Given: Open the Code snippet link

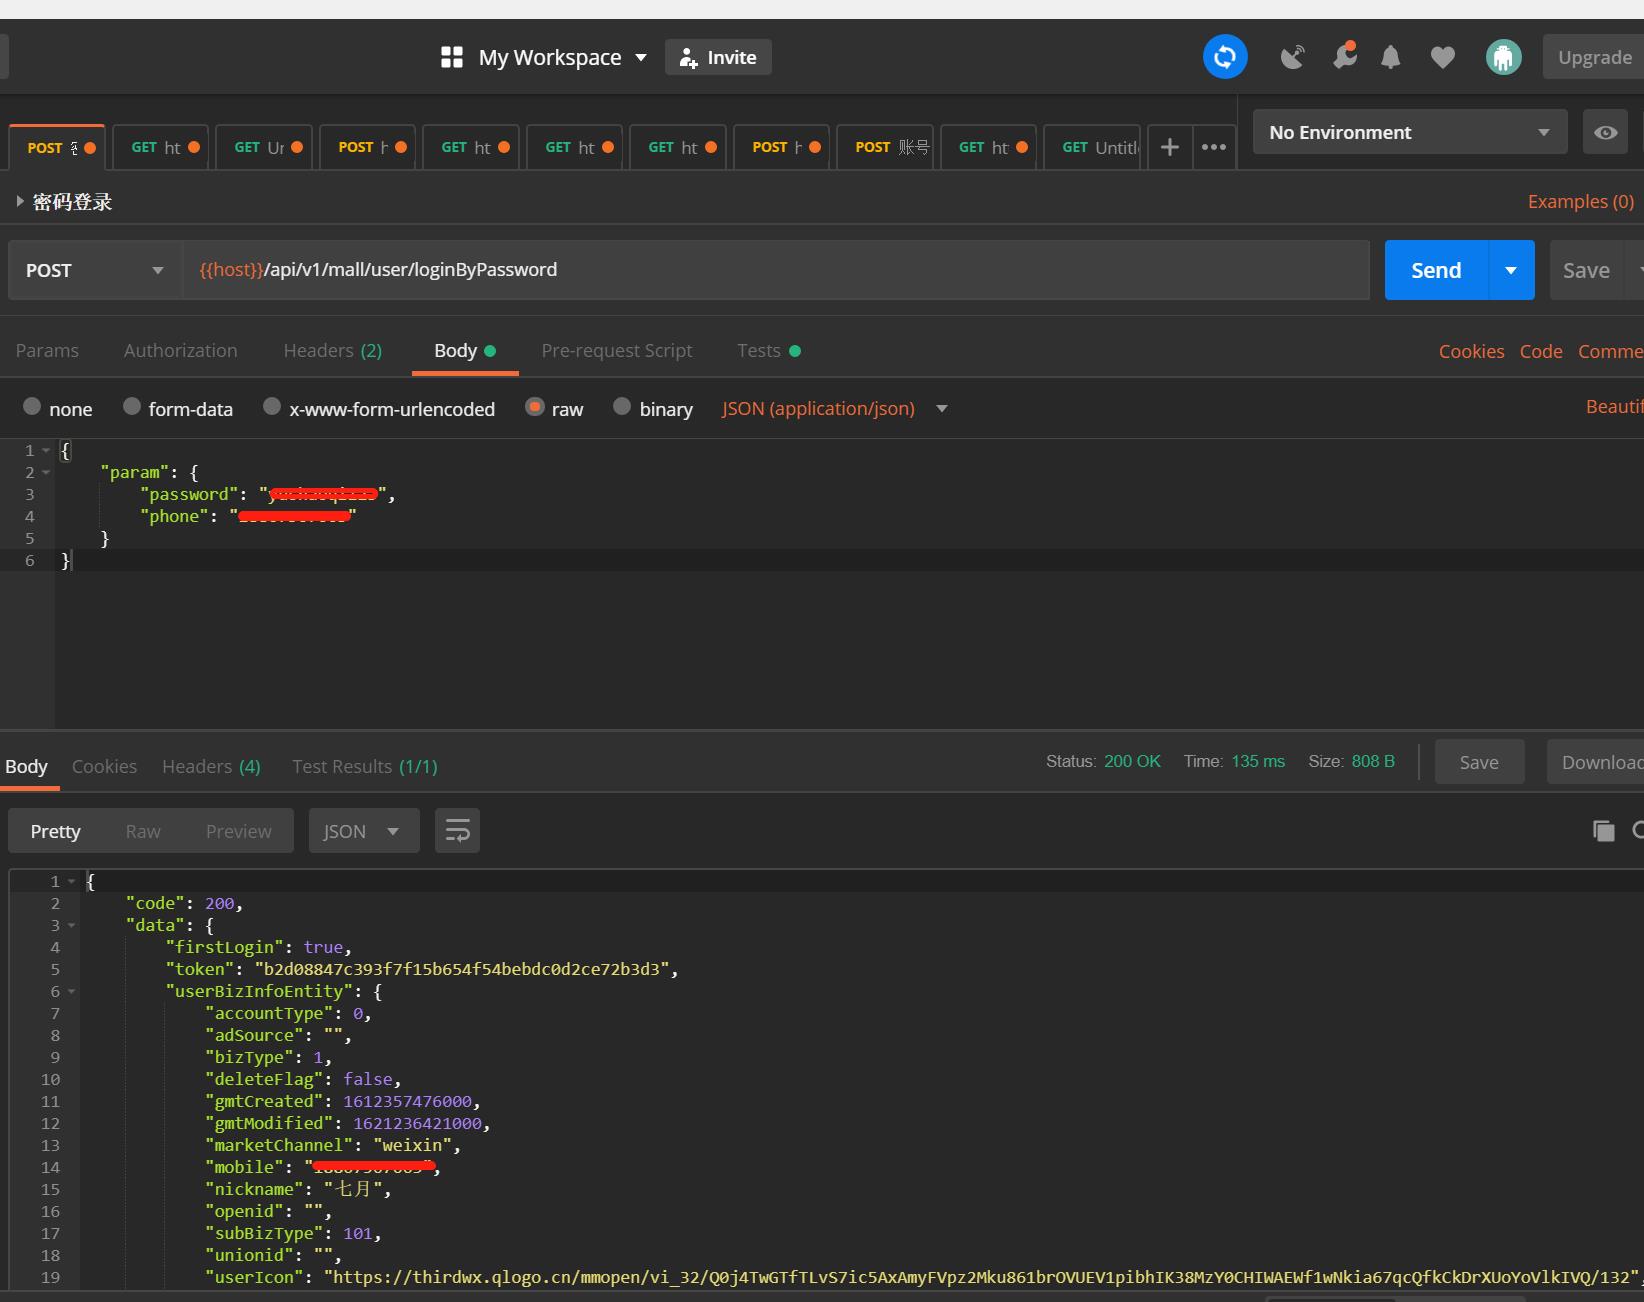Looking at the screenshot, I should 1541,351.
